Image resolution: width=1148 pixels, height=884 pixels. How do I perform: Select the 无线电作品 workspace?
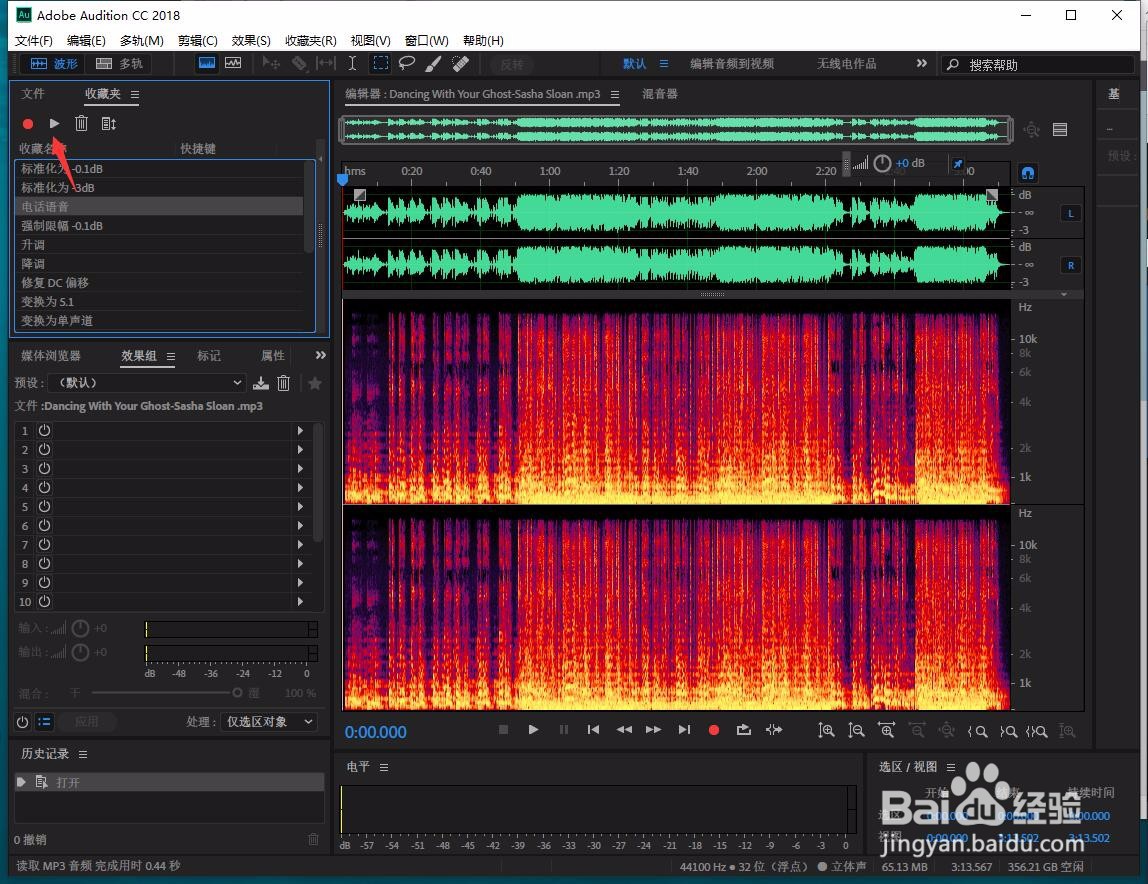(x=846, y=64)
